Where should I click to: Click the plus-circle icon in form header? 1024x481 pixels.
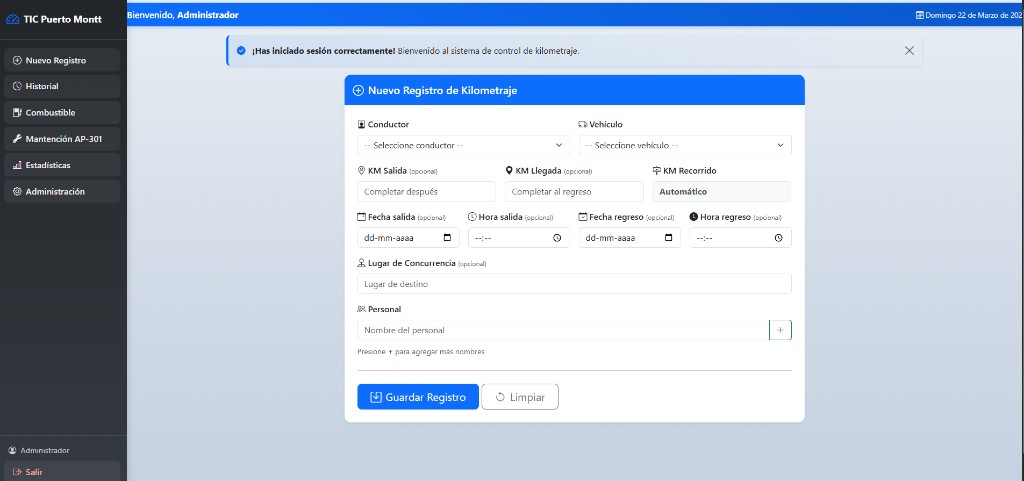(358, 91)
